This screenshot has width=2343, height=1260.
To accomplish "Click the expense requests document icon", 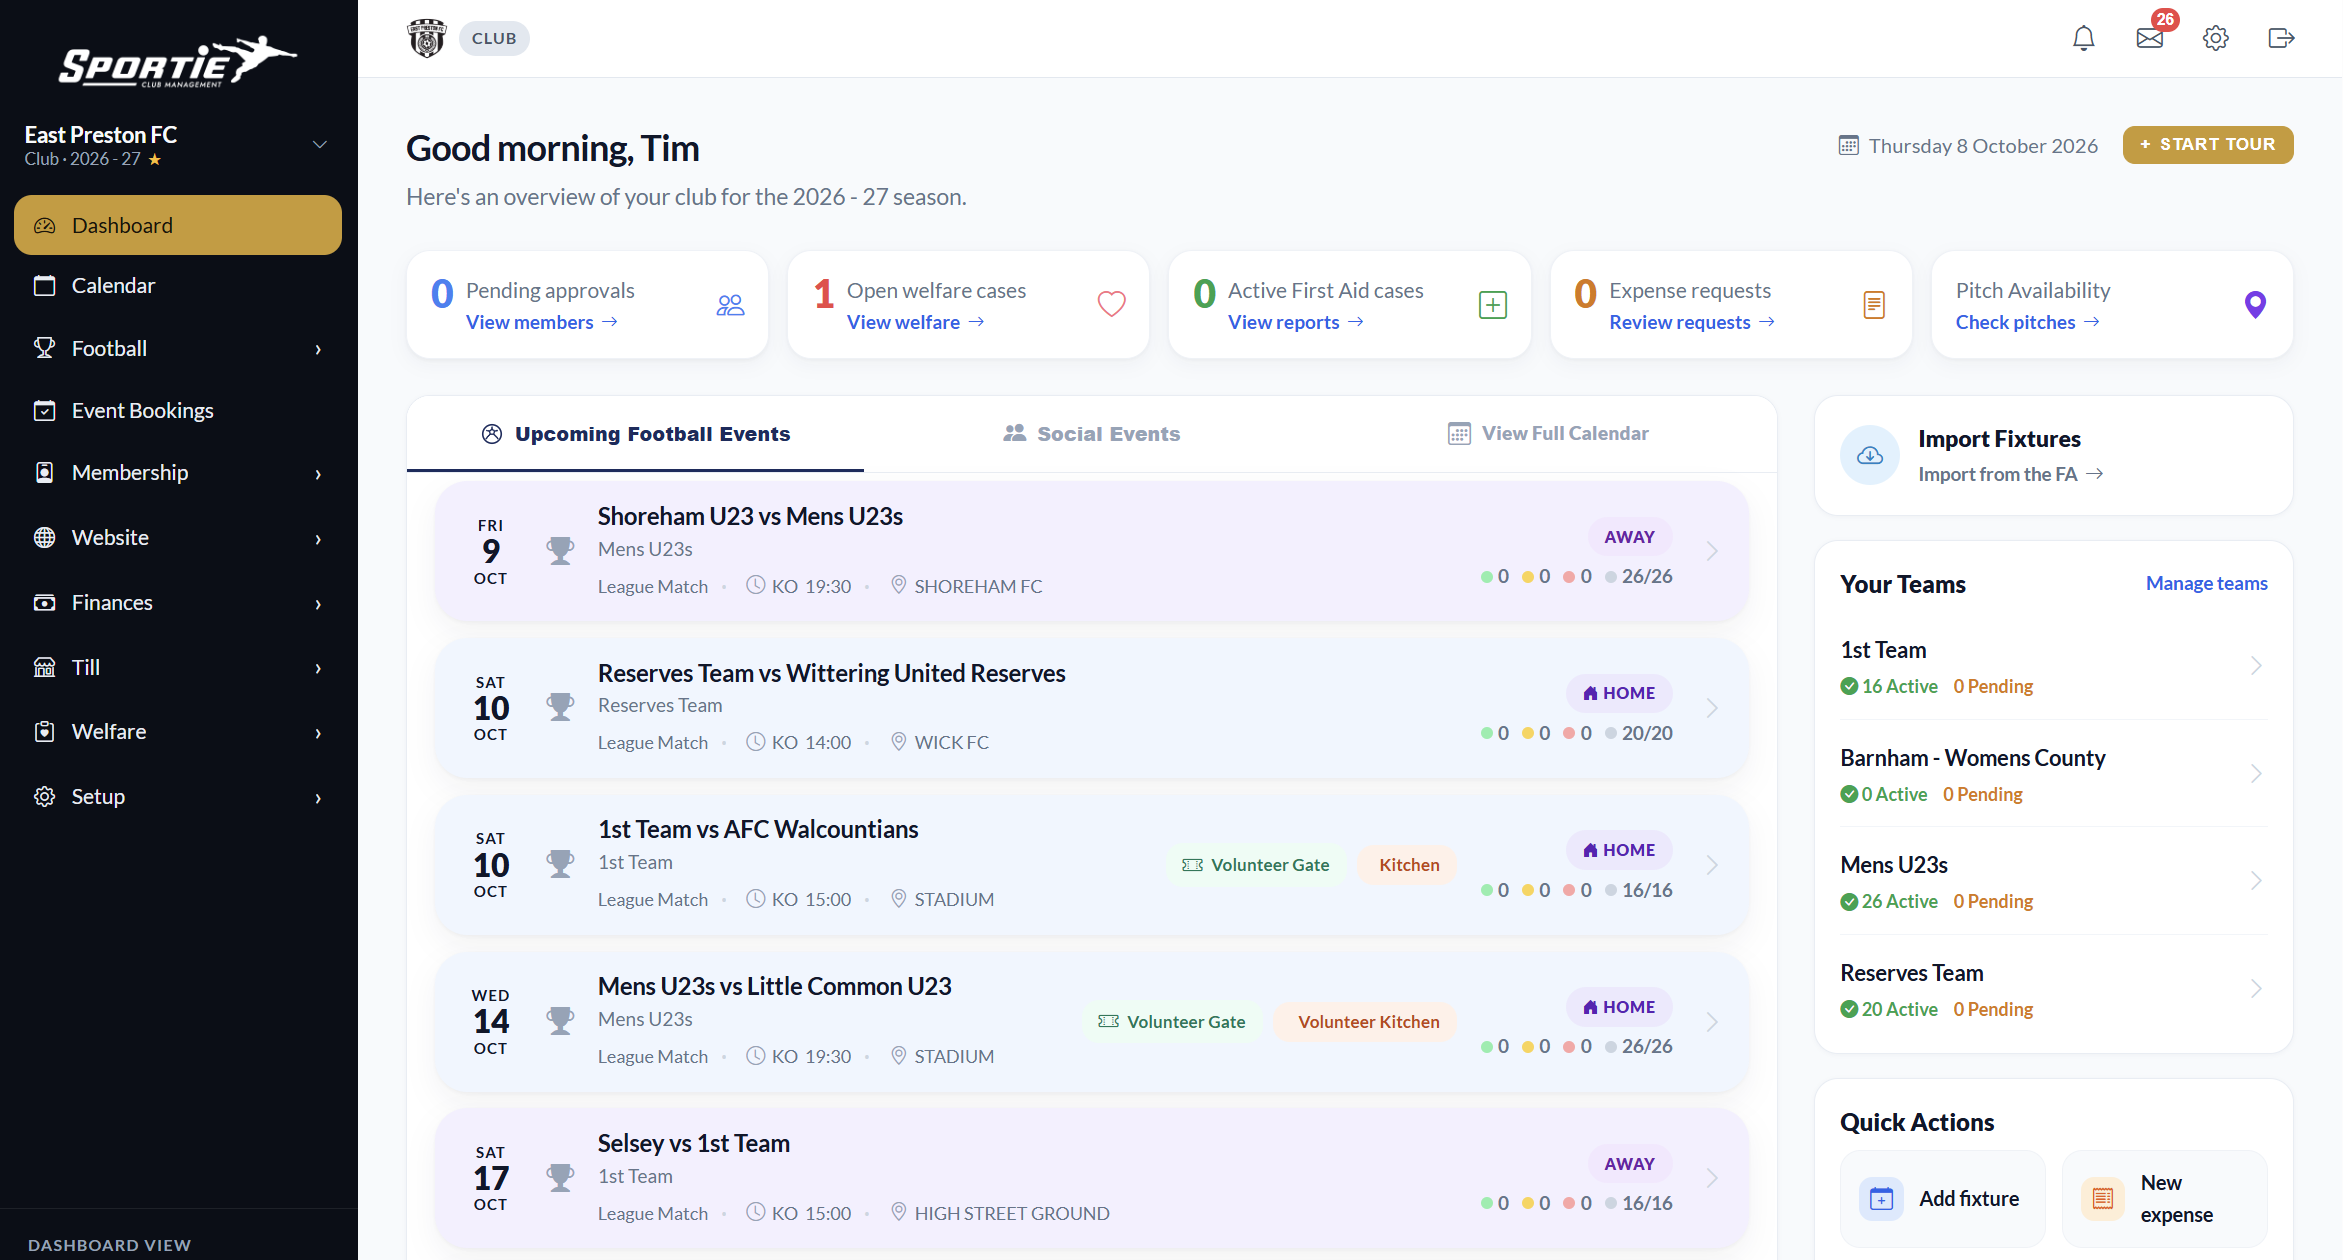I will [1874, 305].
